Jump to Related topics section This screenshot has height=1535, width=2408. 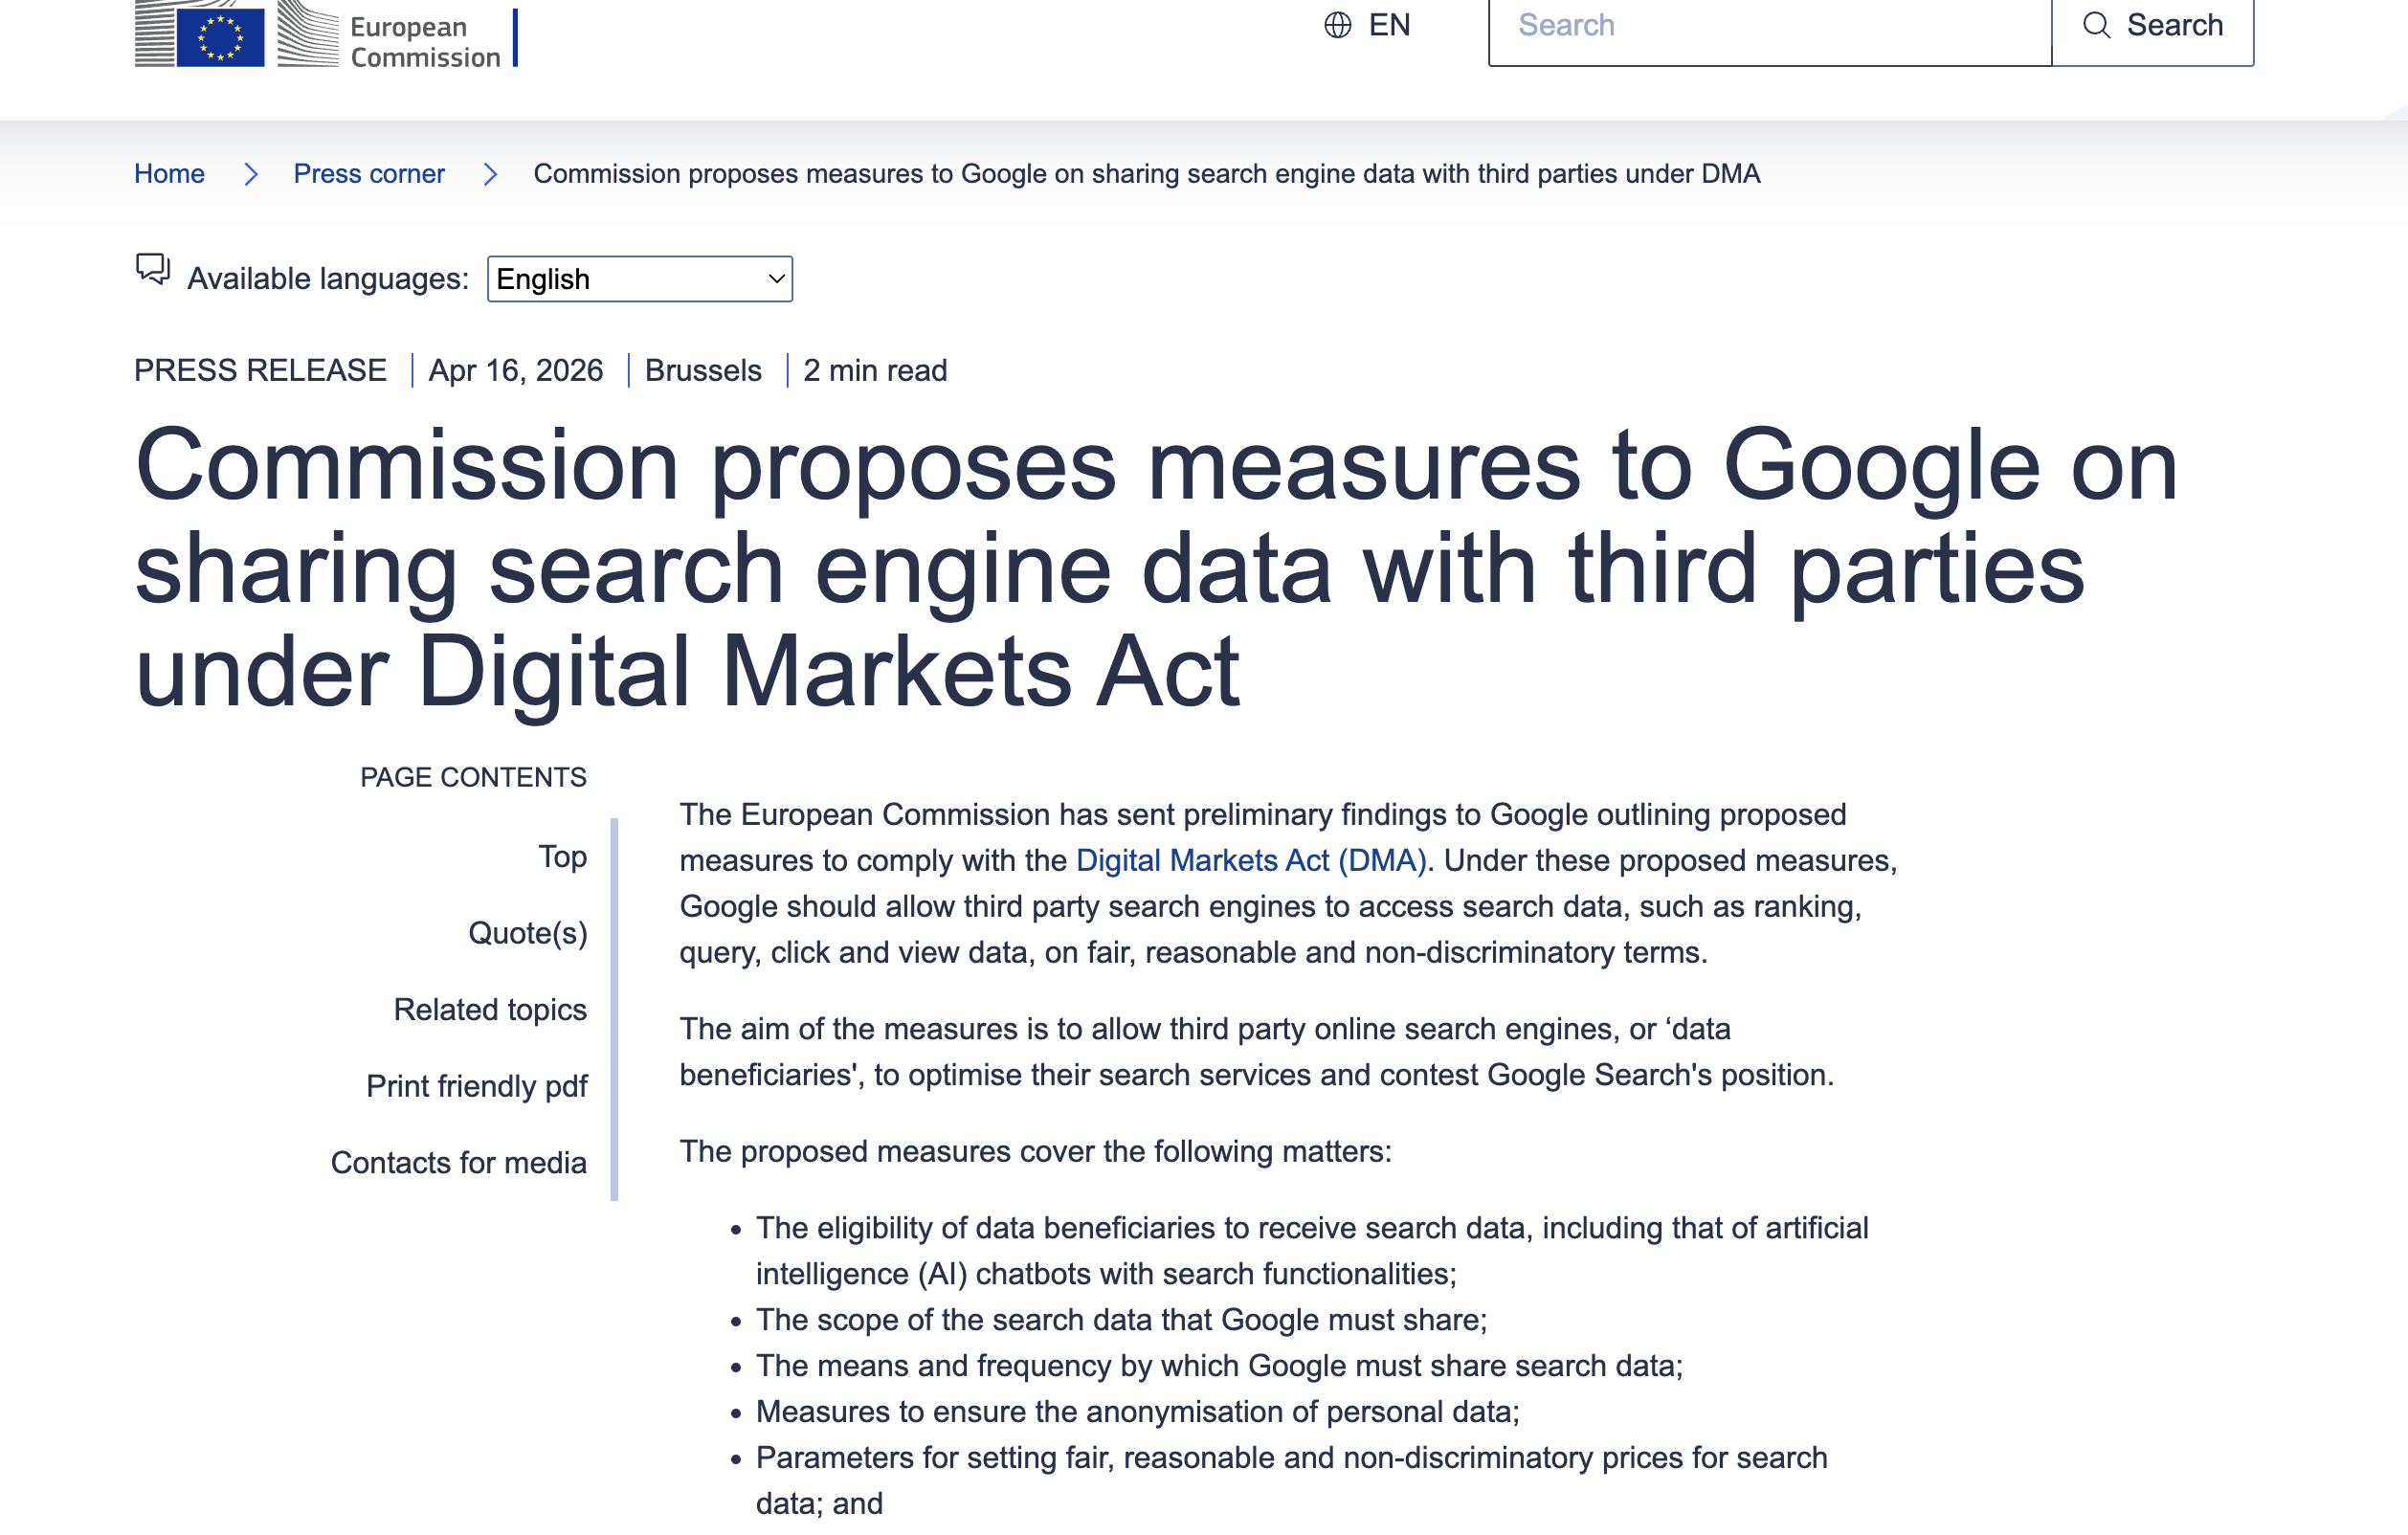pyautogui.click(x=490, y=1010)
